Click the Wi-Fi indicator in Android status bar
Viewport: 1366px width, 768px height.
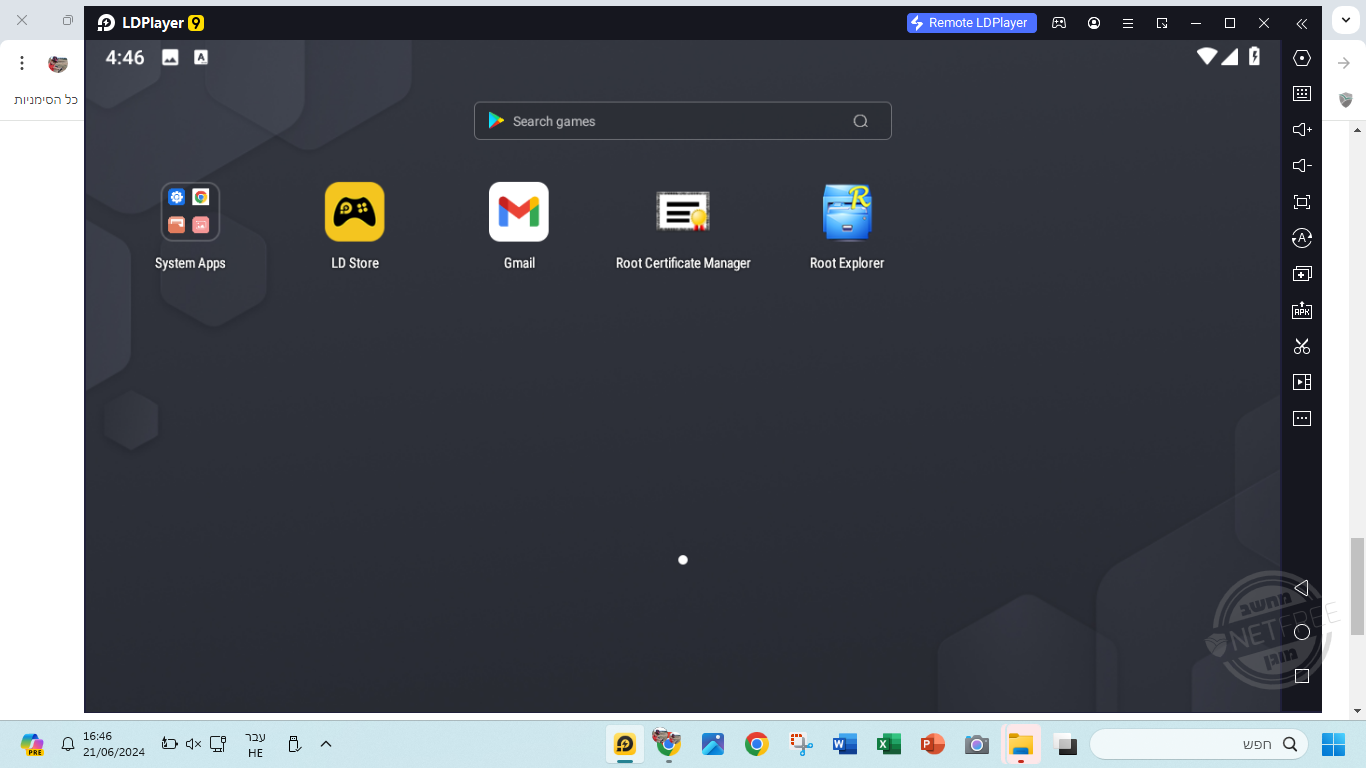1207,56
